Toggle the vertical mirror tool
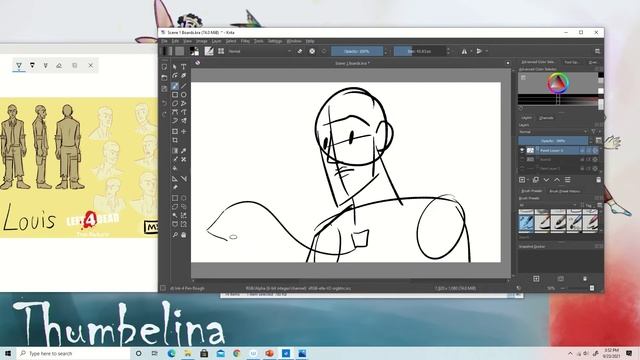640x360 pixels. pyautogui.click(x=479, y=51)
